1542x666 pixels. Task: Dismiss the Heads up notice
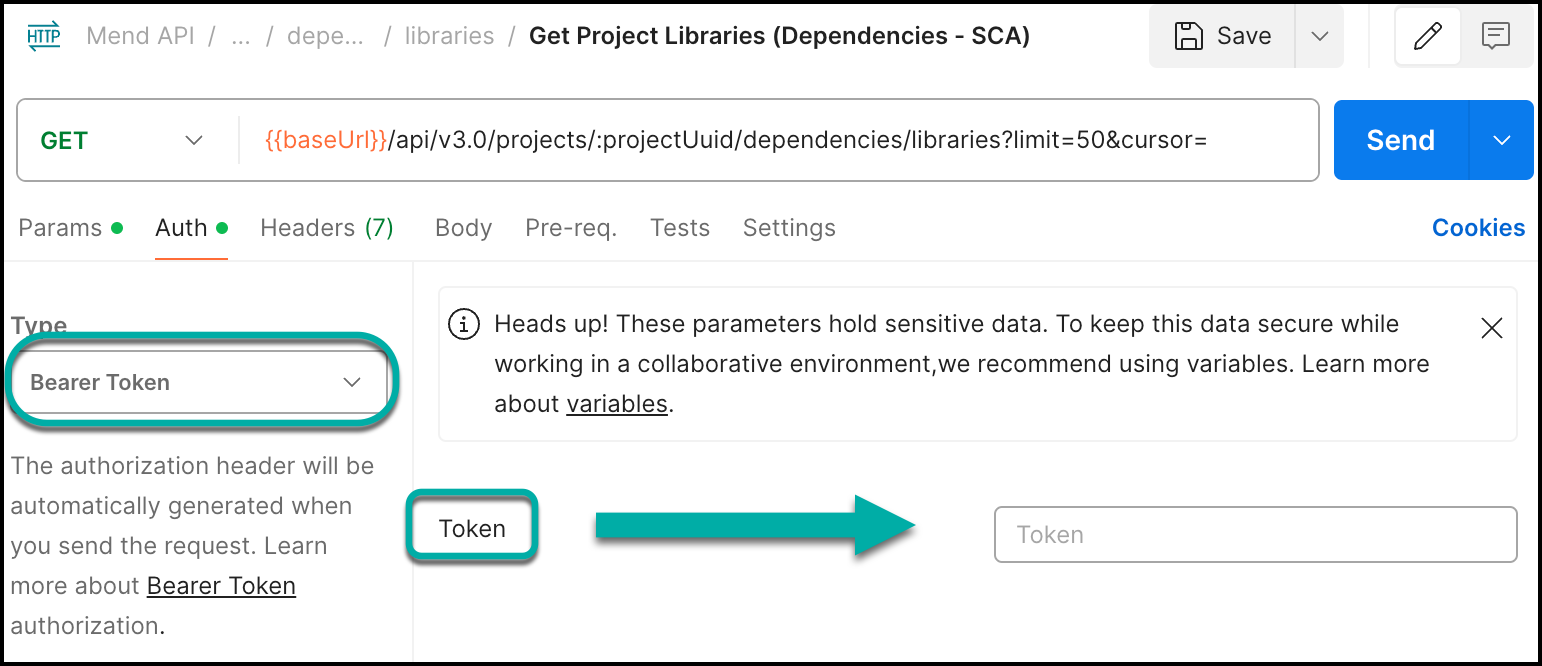1491,328
